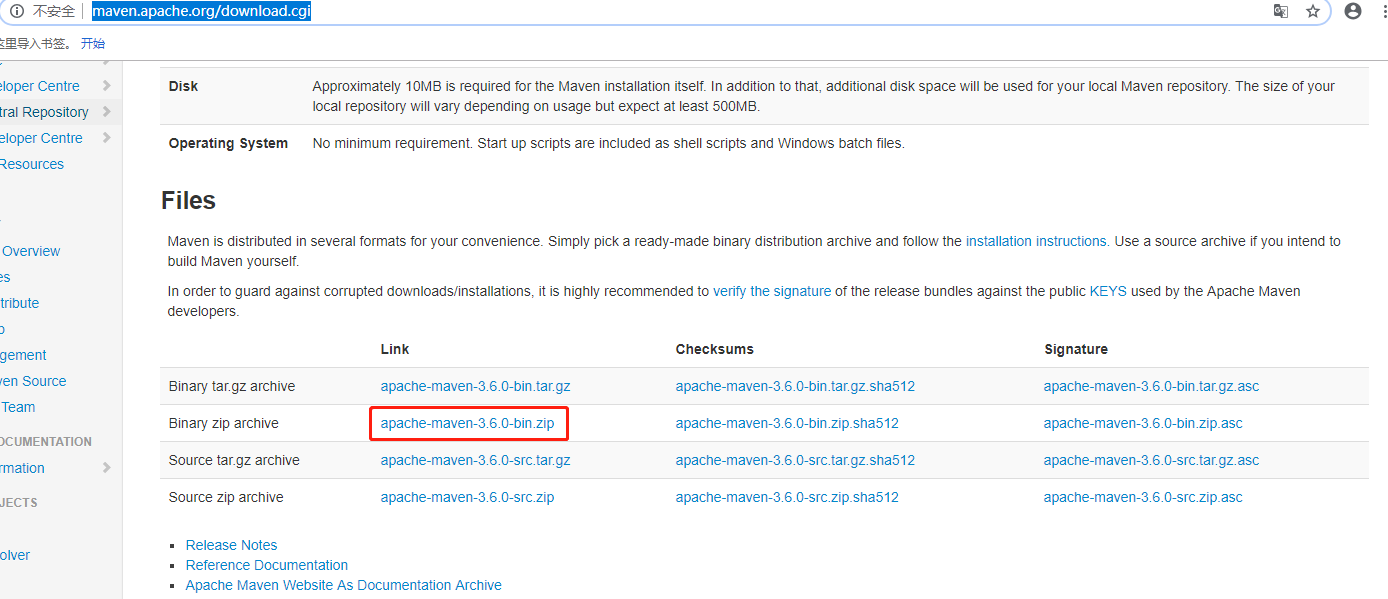This screenshot has height=599, width=1388.
Task: Open apache-maven-3.6.0-bin.tar.gz.sha512 checksum
Action: [795, 386]
